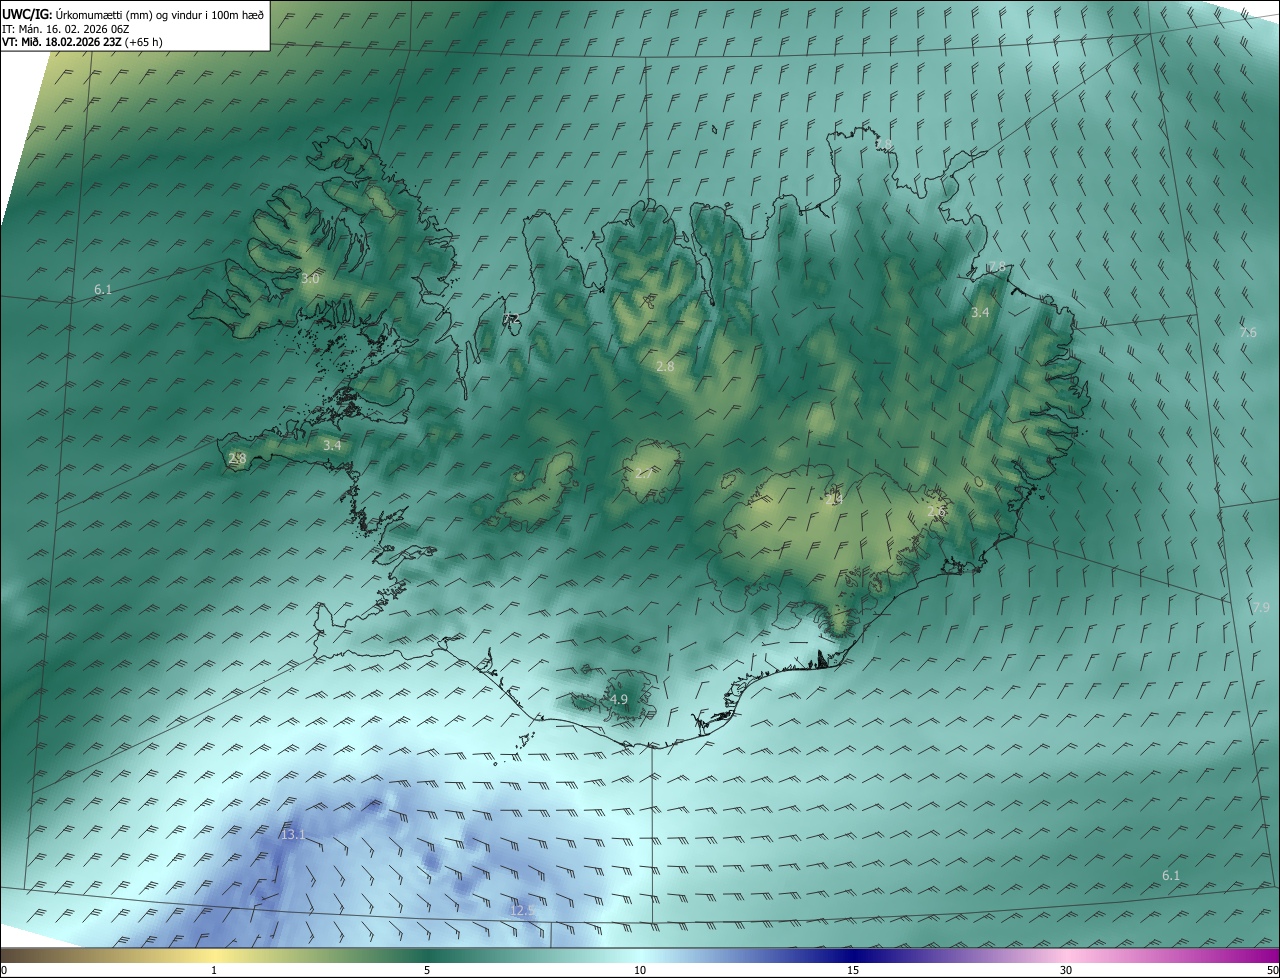Click the 5 tick on the color scale

click(x=427, y=970)
